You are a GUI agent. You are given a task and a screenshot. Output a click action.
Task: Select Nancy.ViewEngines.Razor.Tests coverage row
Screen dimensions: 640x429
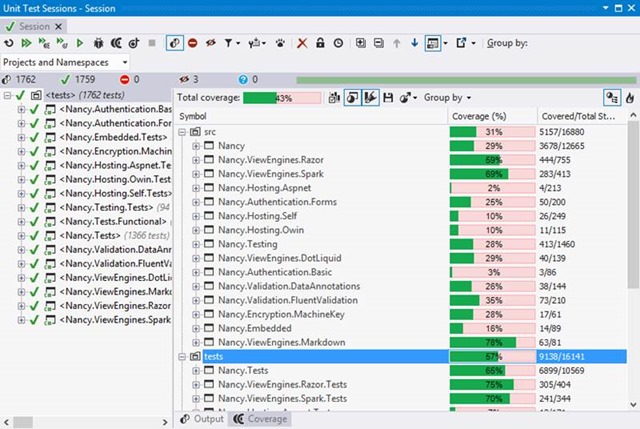[402, 385]
